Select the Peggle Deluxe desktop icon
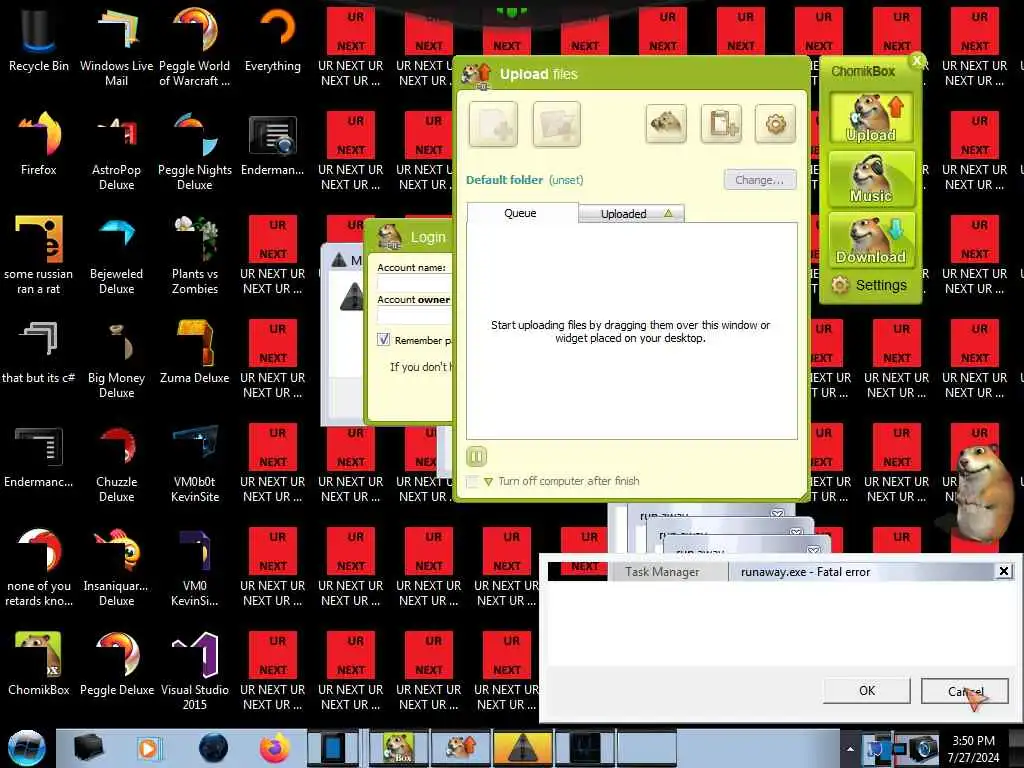Viewport: 1024px width, 768px height. pos(116,664)
